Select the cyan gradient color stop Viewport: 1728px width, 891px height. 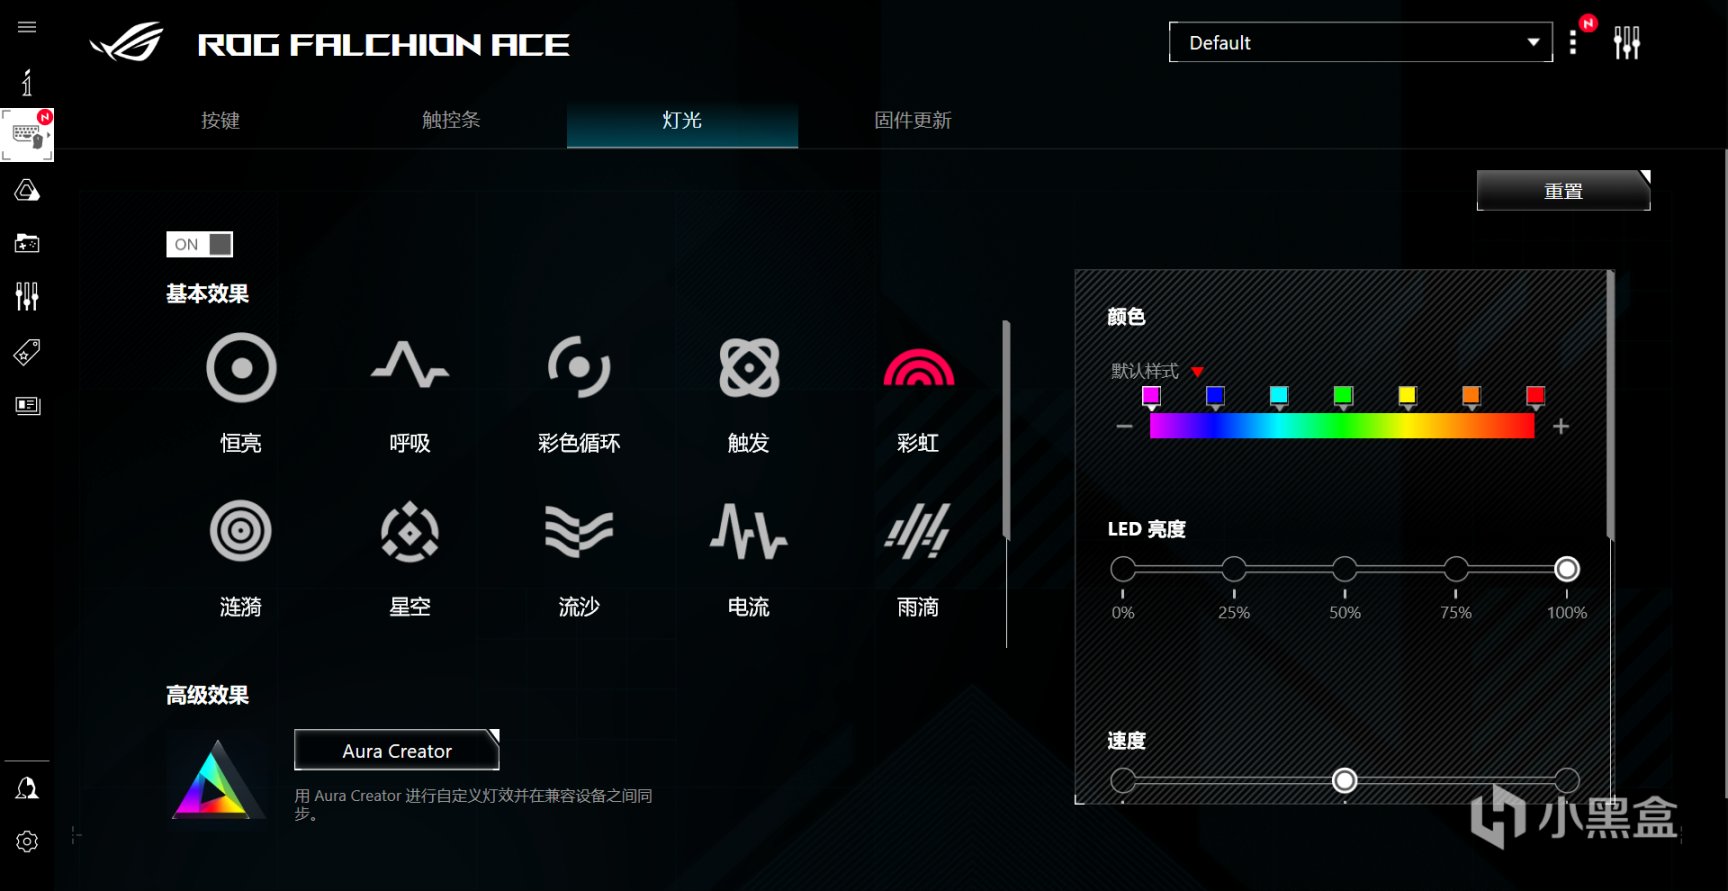point(1279,397)
